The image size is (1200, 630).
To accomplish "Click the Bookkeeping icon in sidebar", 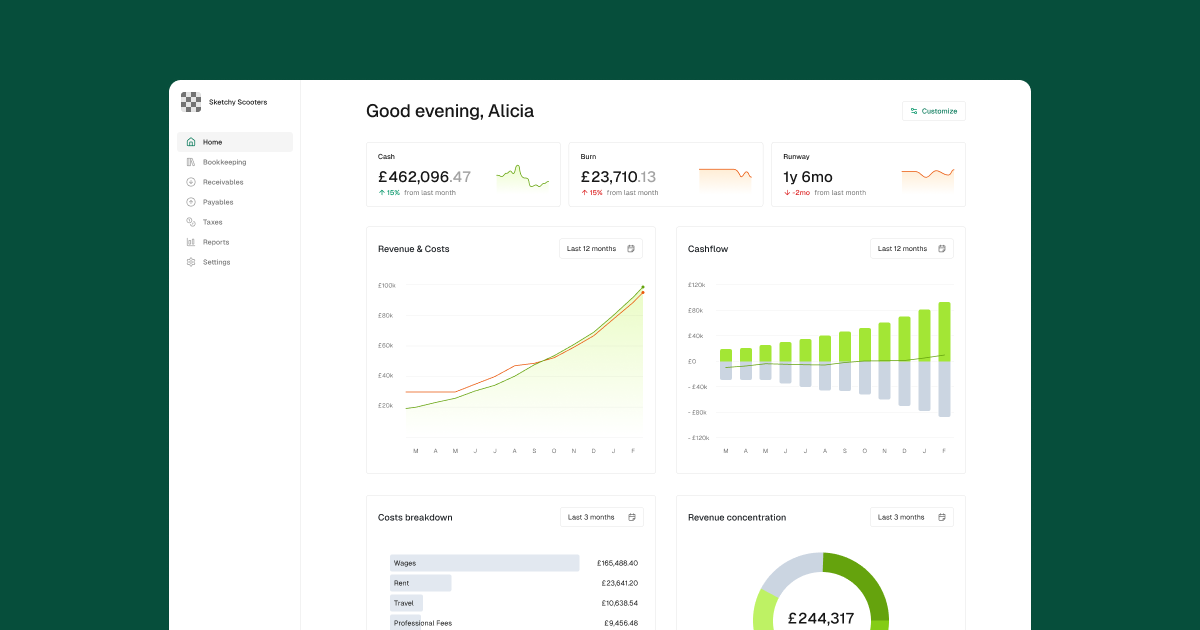I will (191, 162).
